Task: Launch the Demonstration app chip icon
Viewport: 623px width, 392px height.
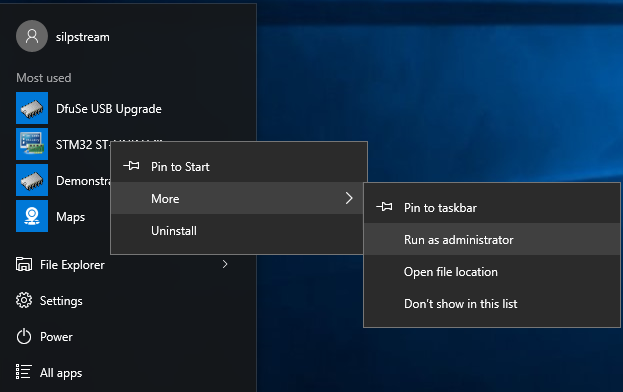Action: click(32, 180)
